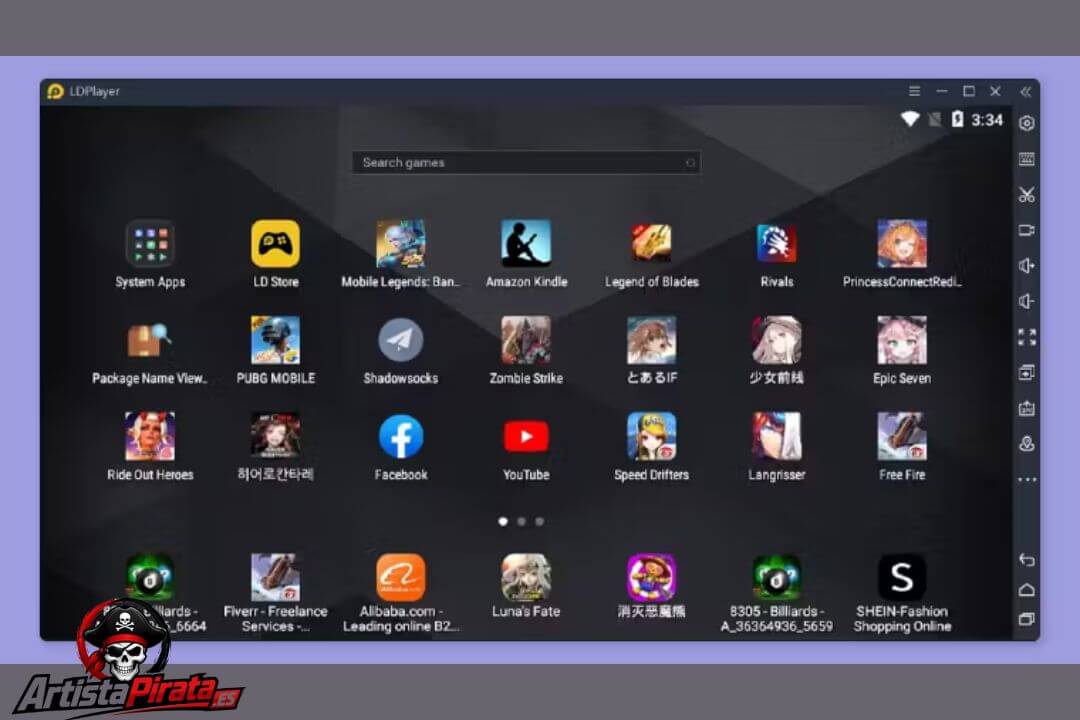Click the Android back button in sidebar
The height and width of the screenshot is (720, 1080).
(1026, 559)
